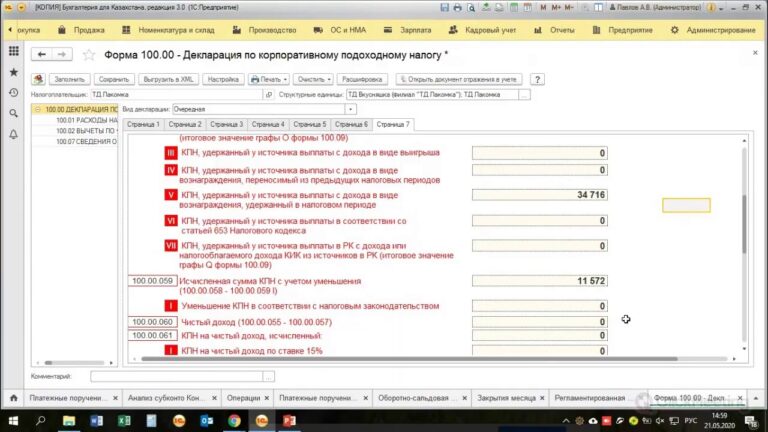Select 100.01 РАСХОДЫ tree item
The height and width of the screenshot is (432, 768).
(x=86, y=120)
